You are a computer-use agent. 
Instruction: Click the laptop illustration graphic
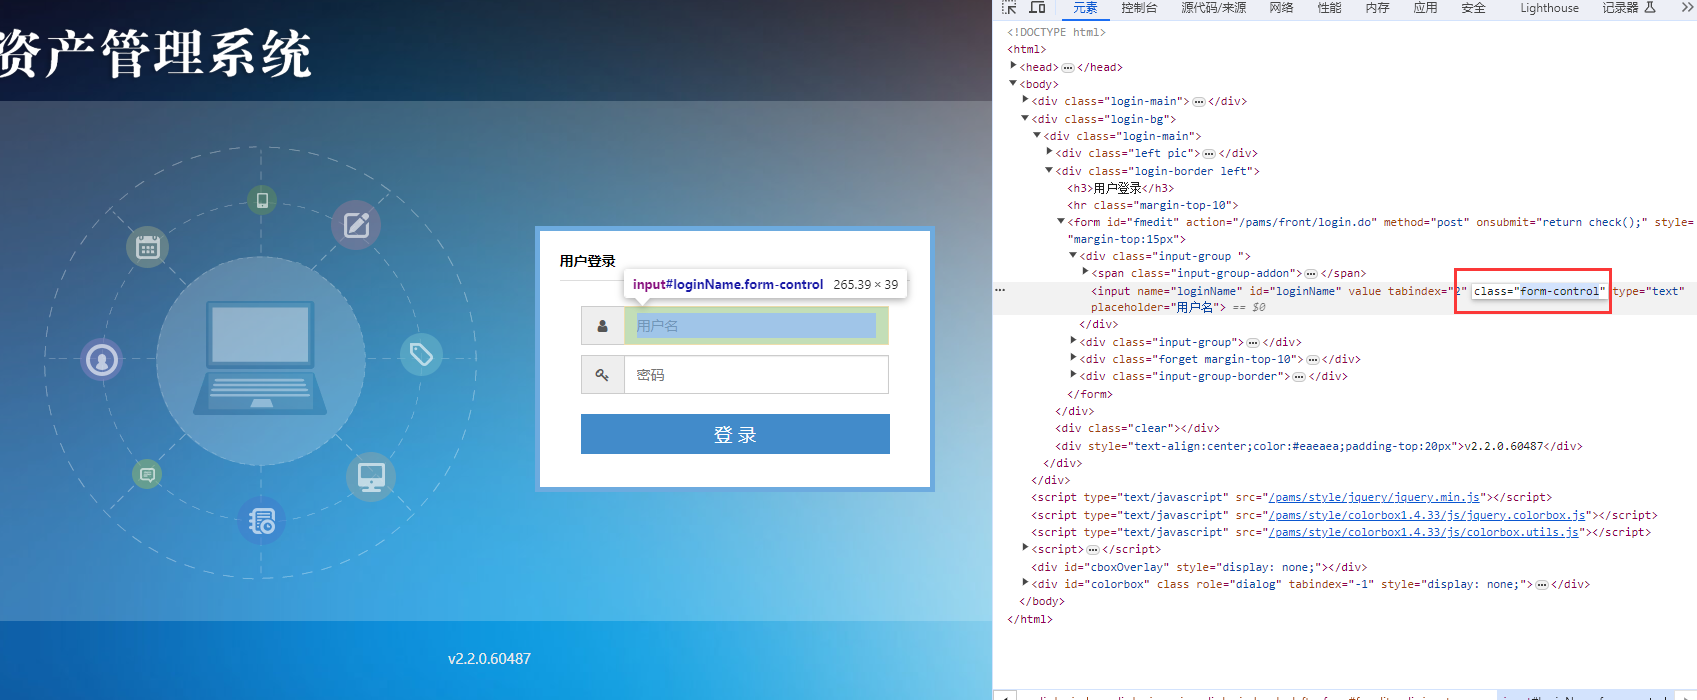[x=261, y=358]
